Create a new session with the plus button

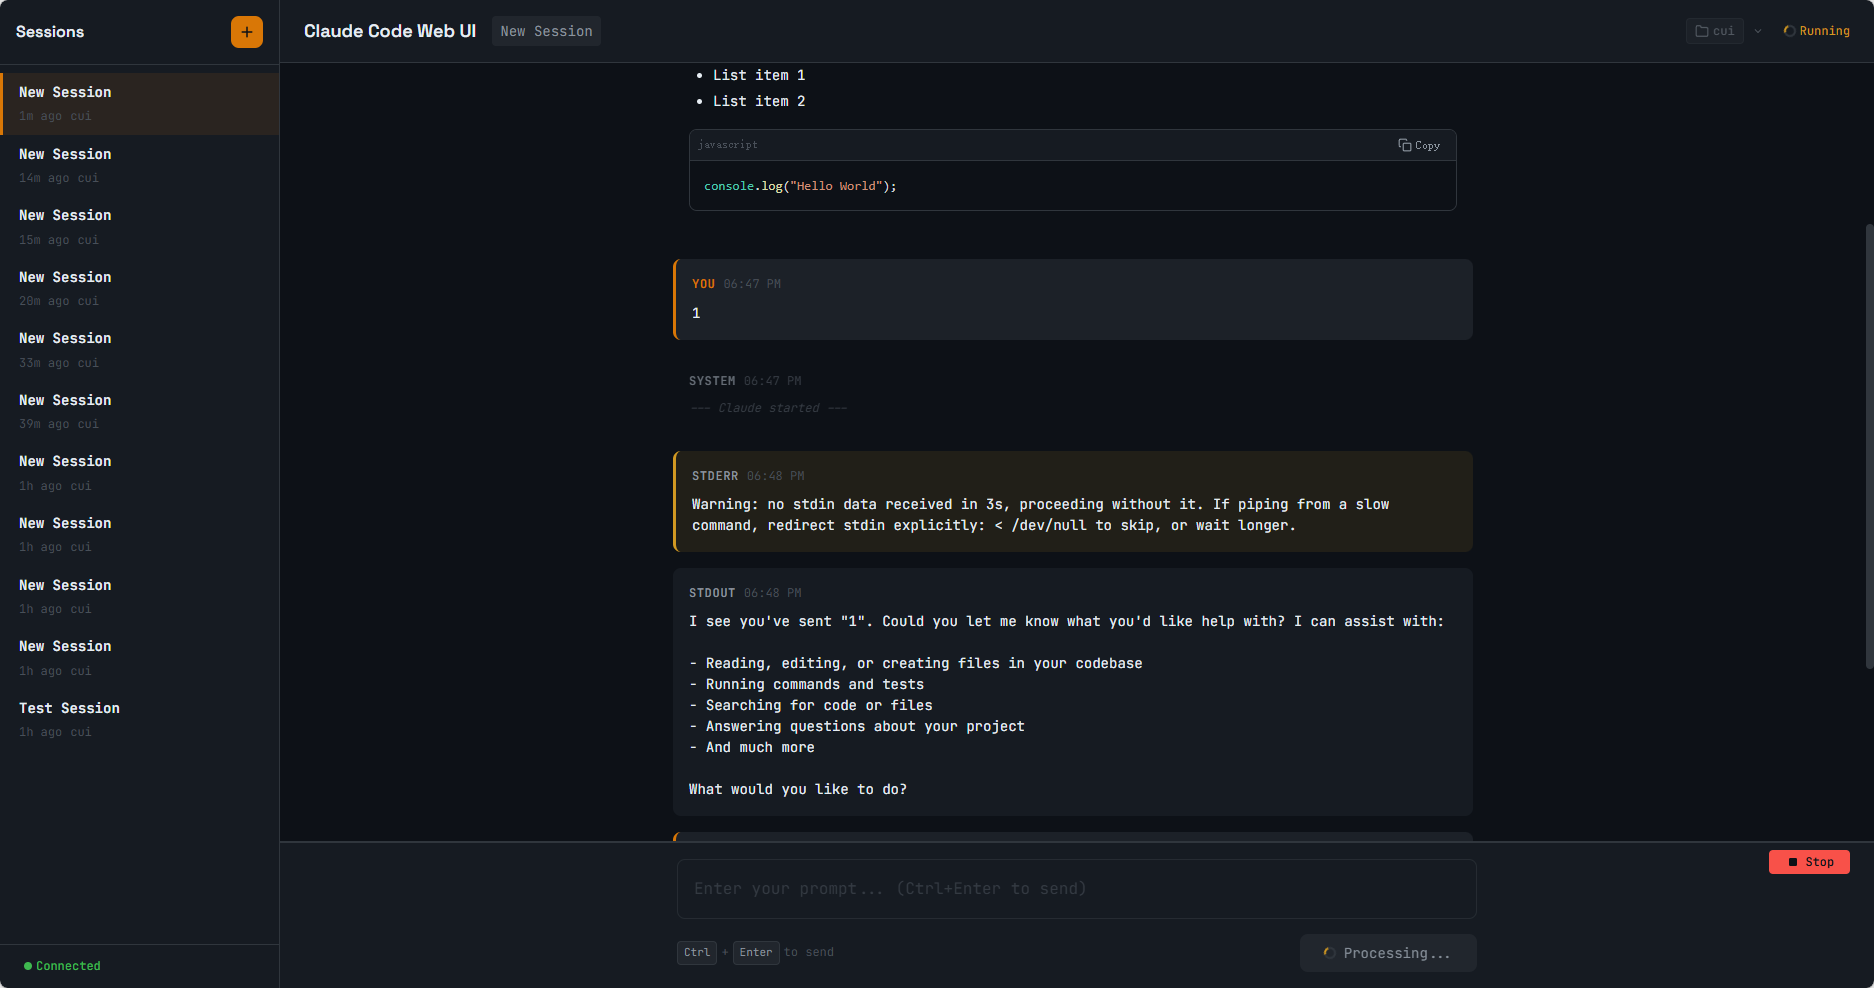247,32
